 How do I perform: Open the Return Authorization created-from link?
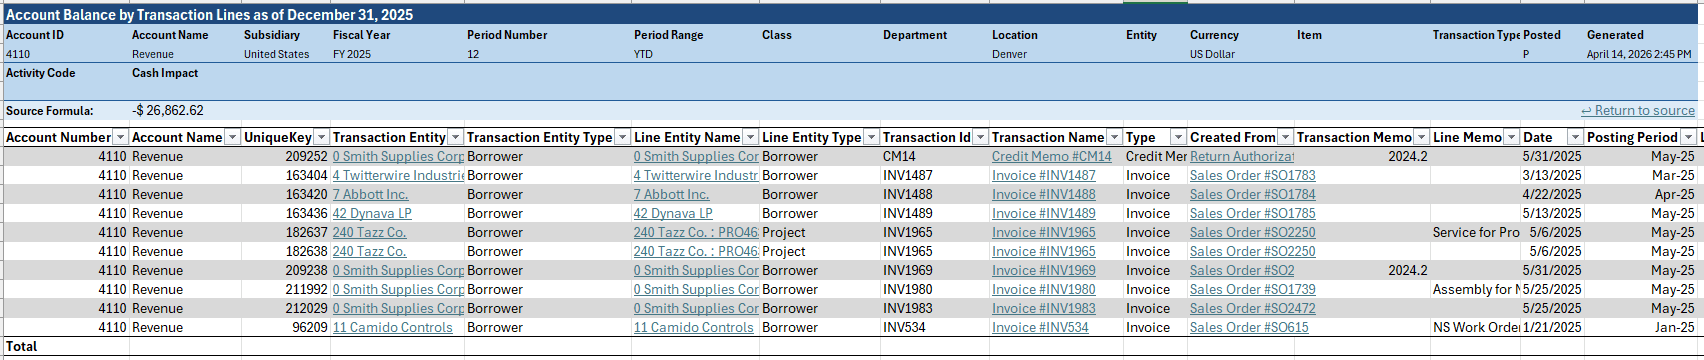(1242, 156)
